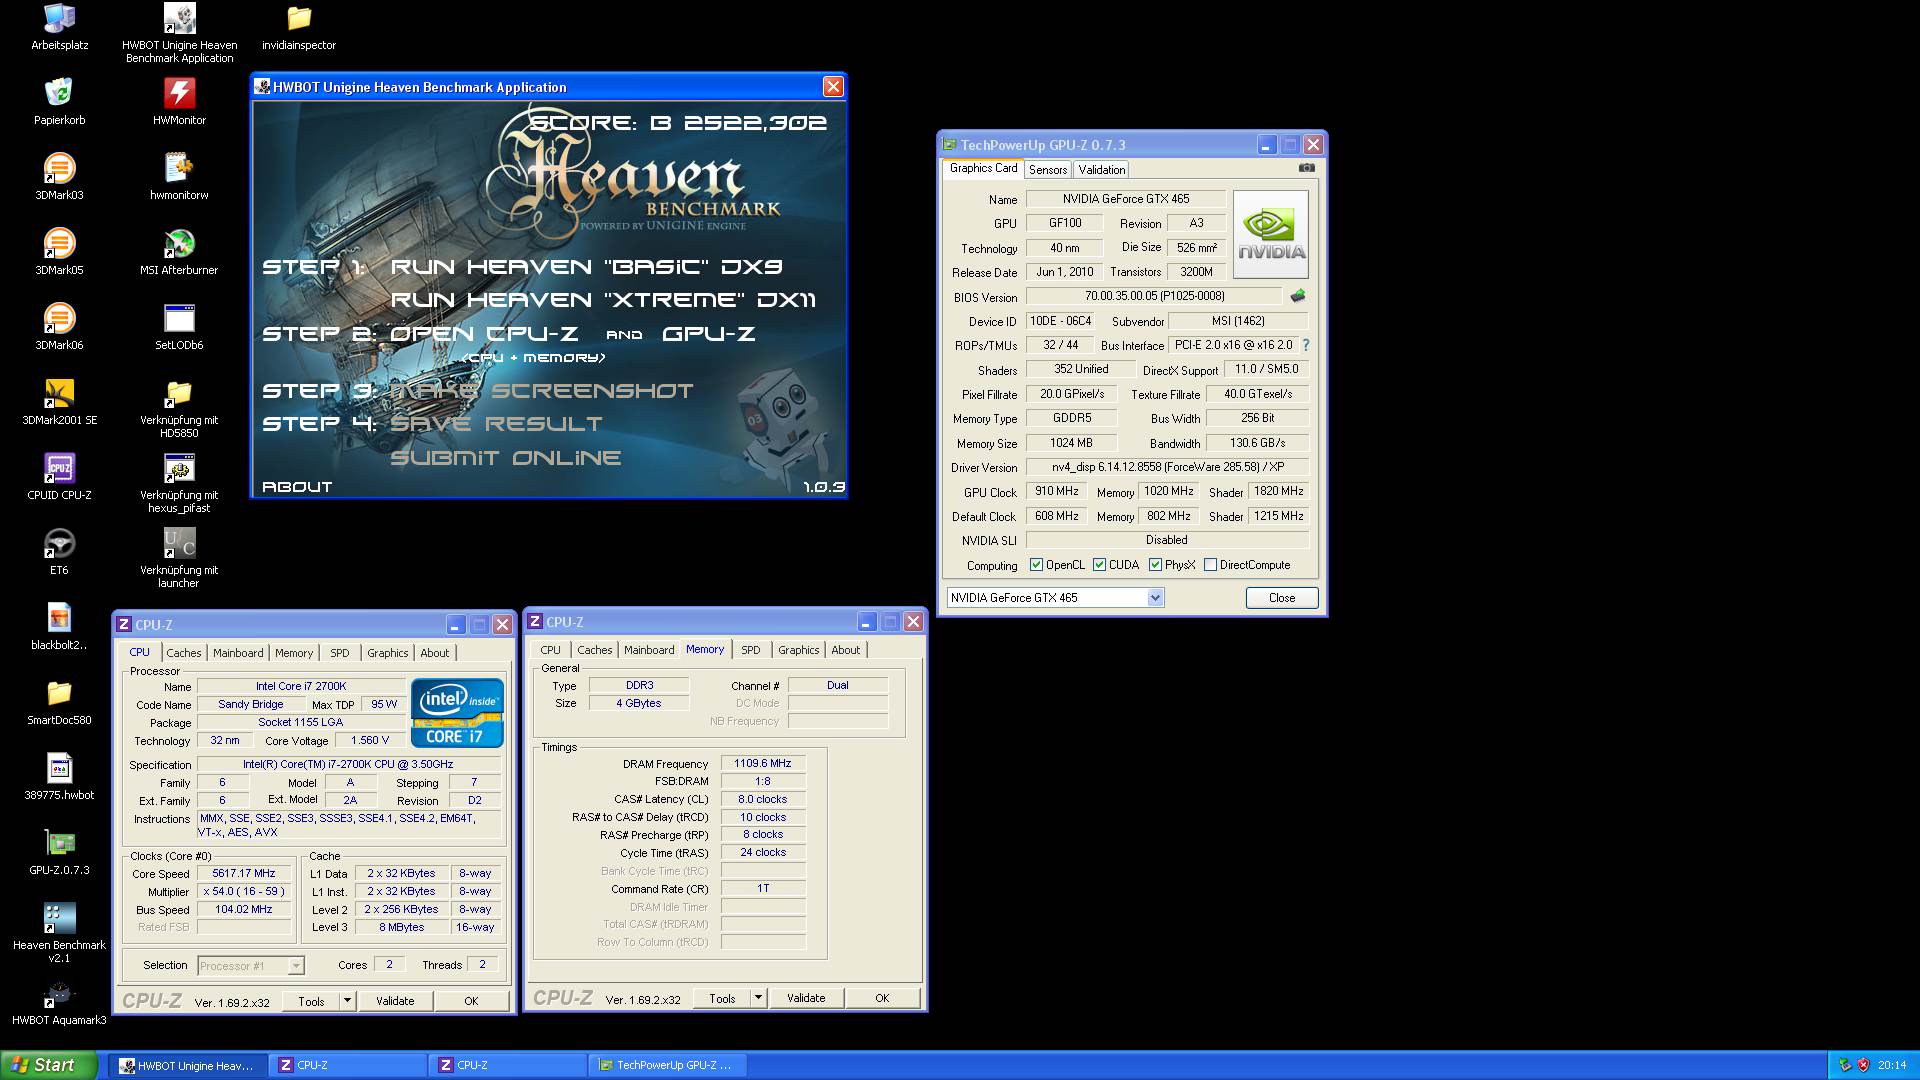Toggle the DirectCompute checkbox in GPU-Z

coord(1210,565)
